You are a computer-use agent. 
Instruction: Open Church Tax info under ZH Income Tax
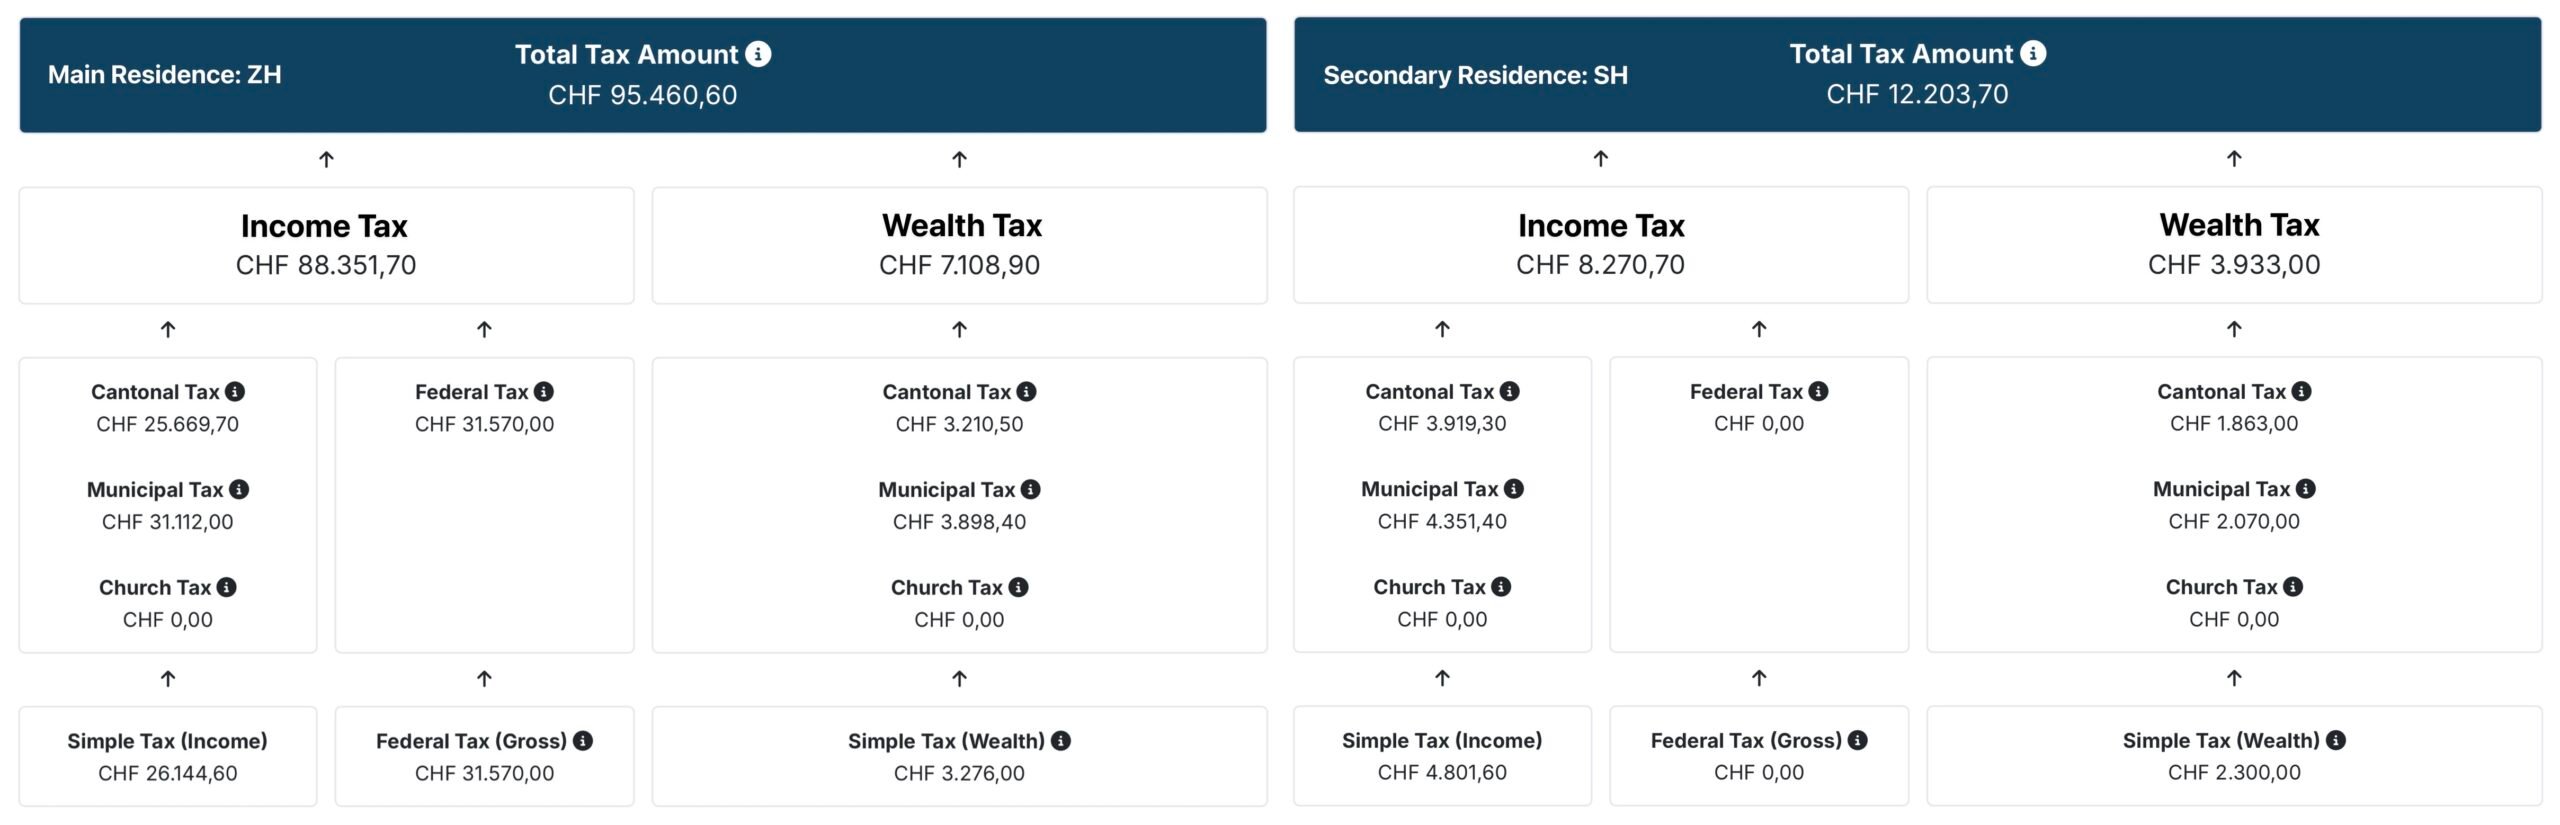point(227,587)
